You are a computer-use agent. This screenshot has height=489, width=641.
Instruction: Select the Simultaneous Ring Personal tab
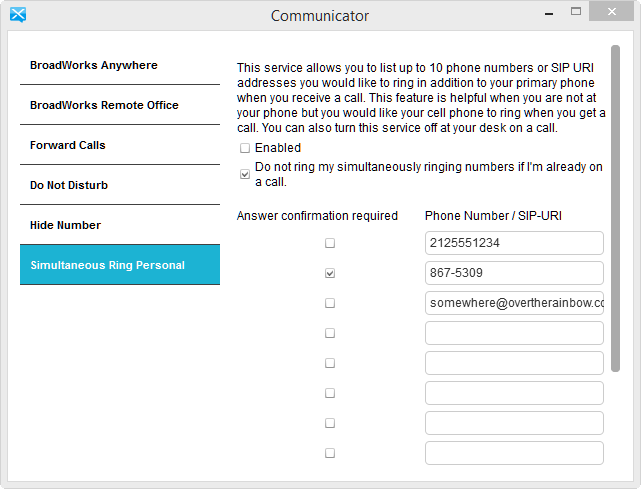(120, 265)
